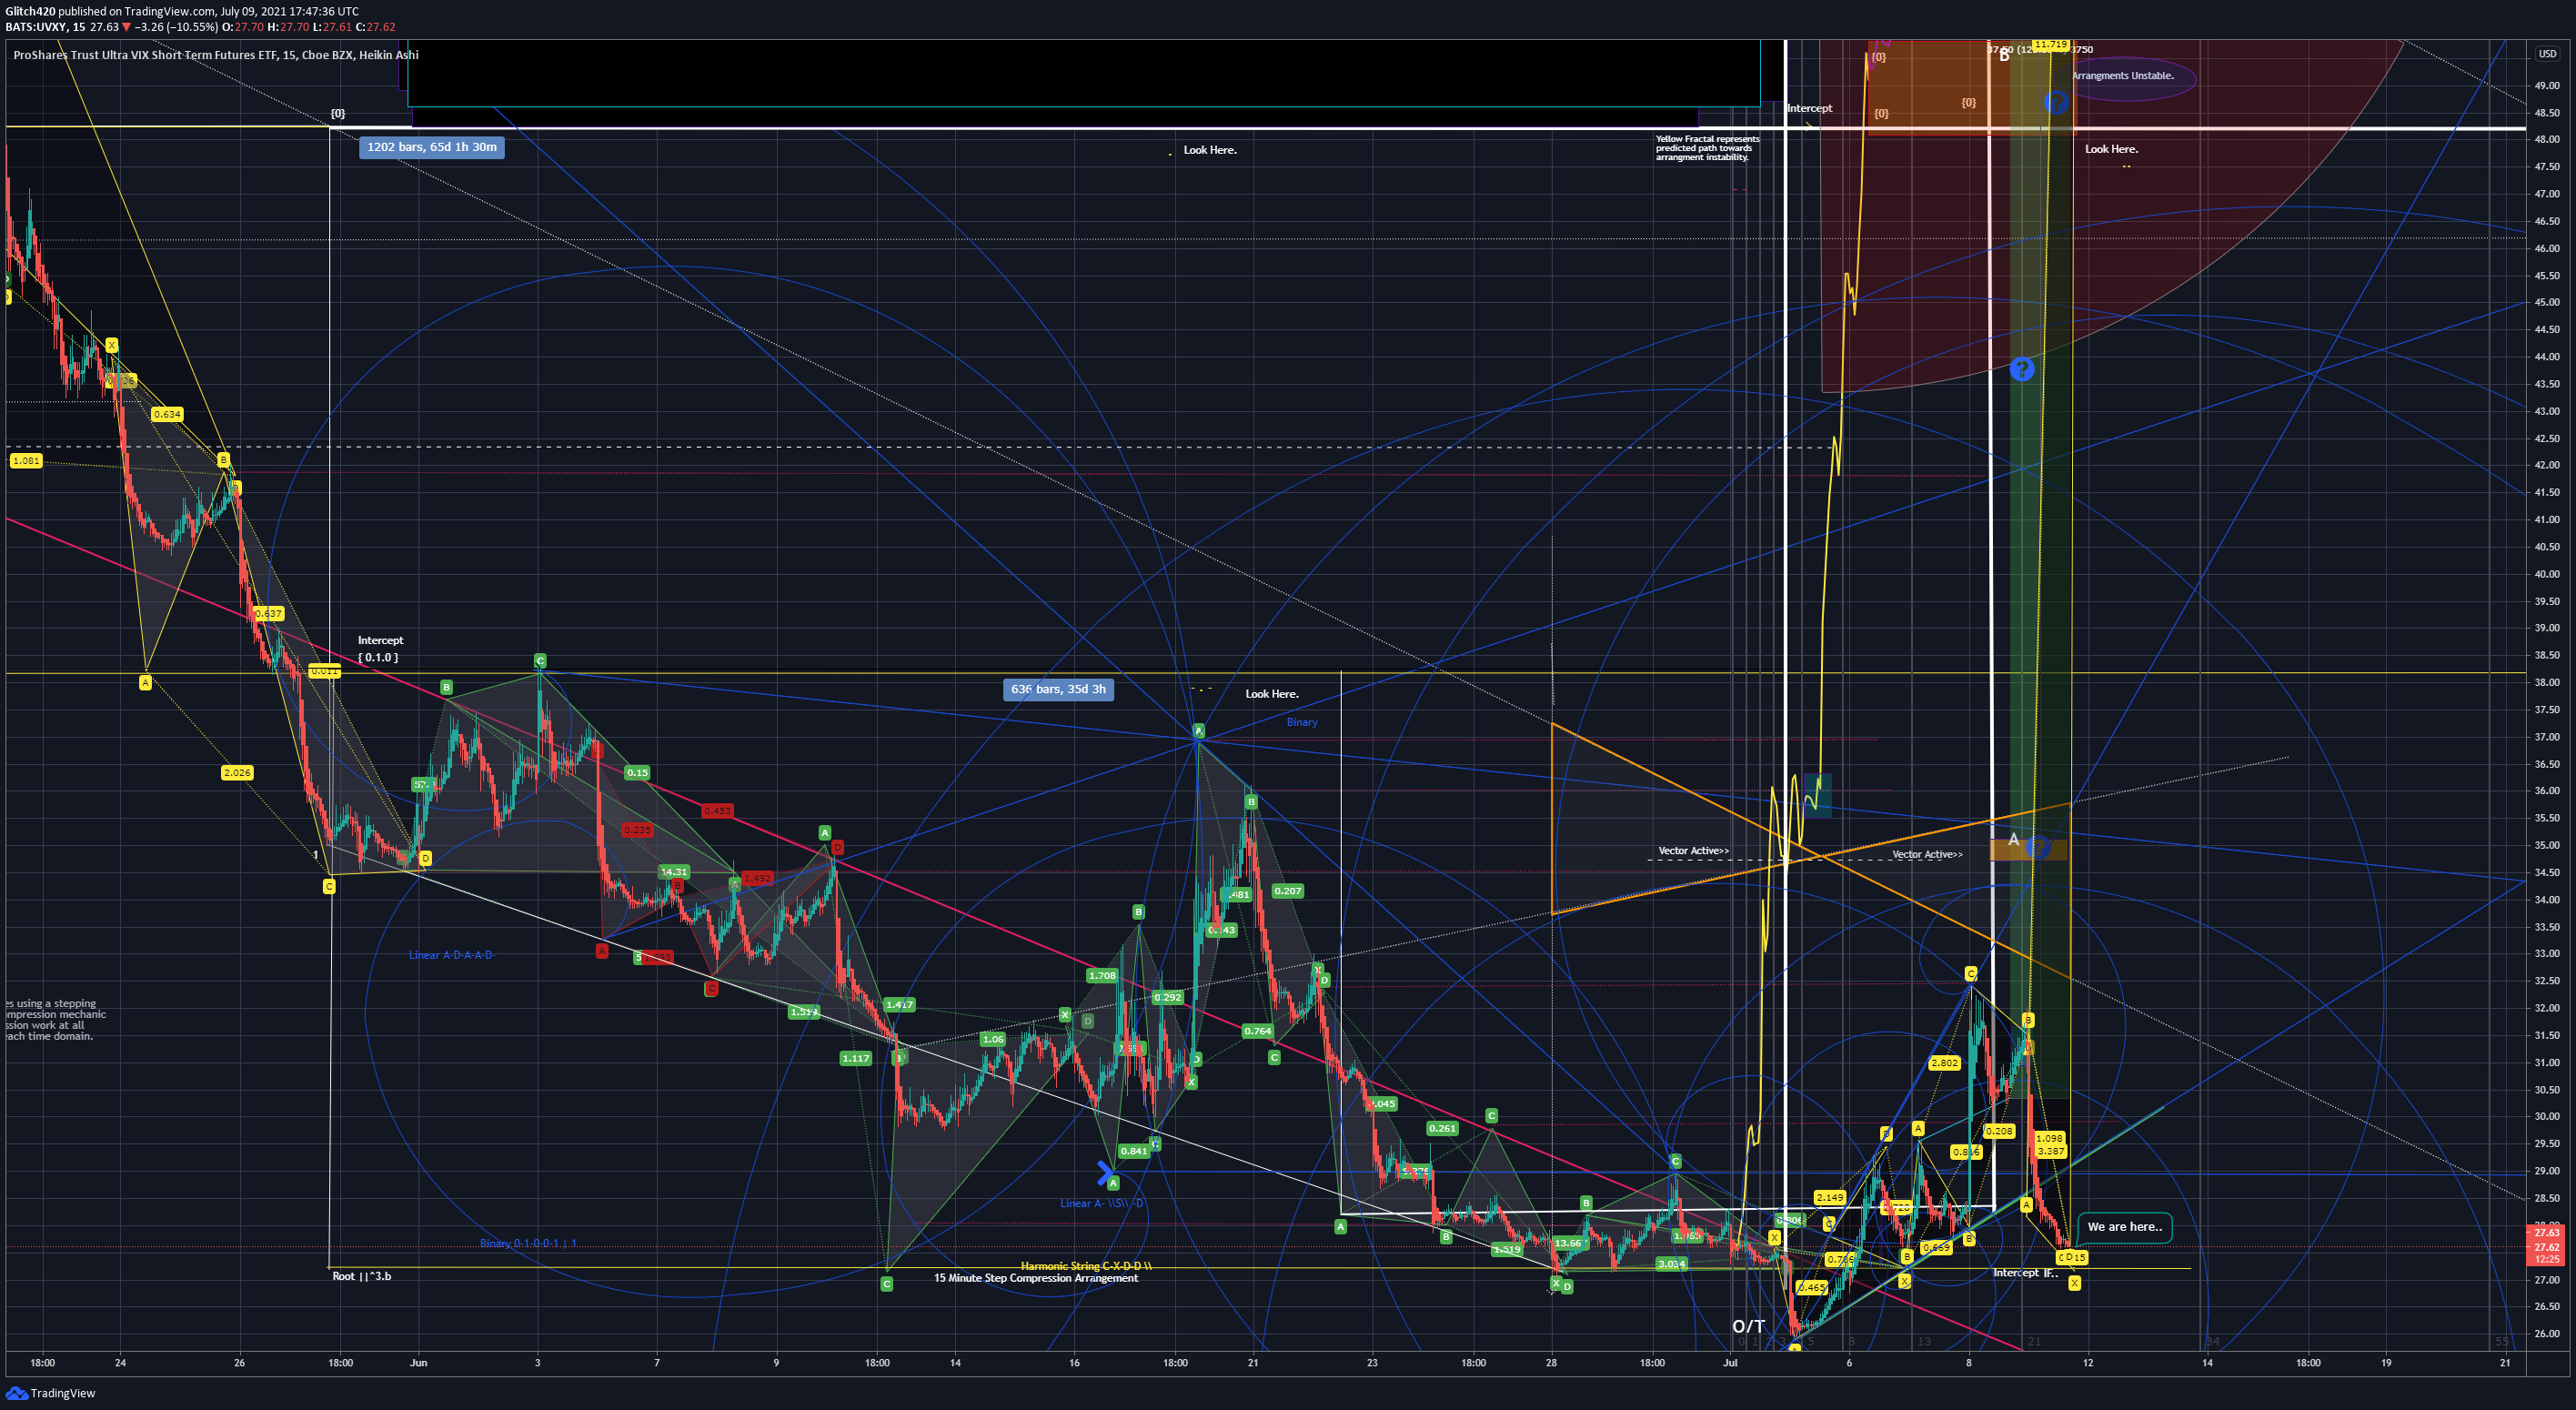The width and height of the screenshot is (2576, 1410).
Task: Click the red 27.63 current price tag
Action: pos(2547,1233)
